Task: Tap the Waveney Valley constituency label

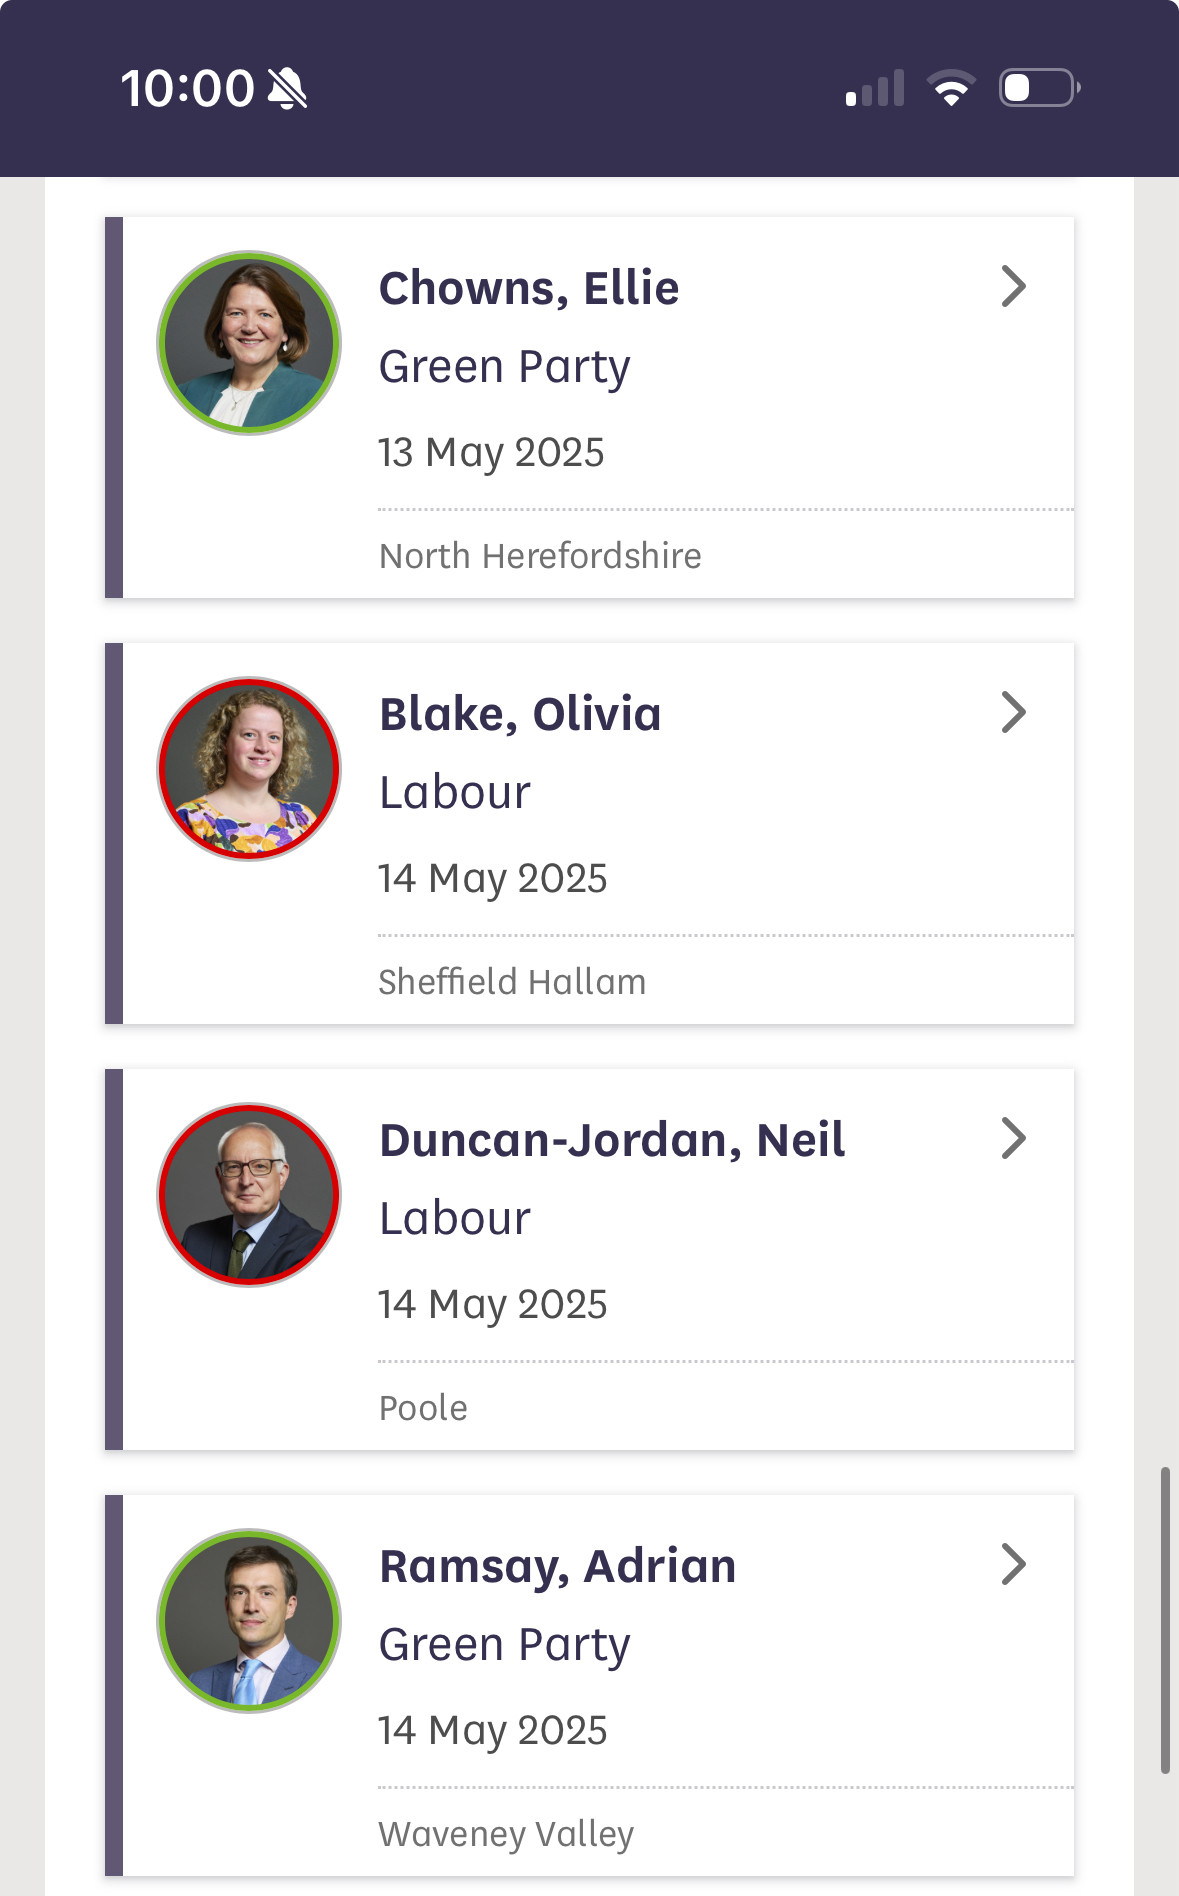Action: click(506, 1835)
